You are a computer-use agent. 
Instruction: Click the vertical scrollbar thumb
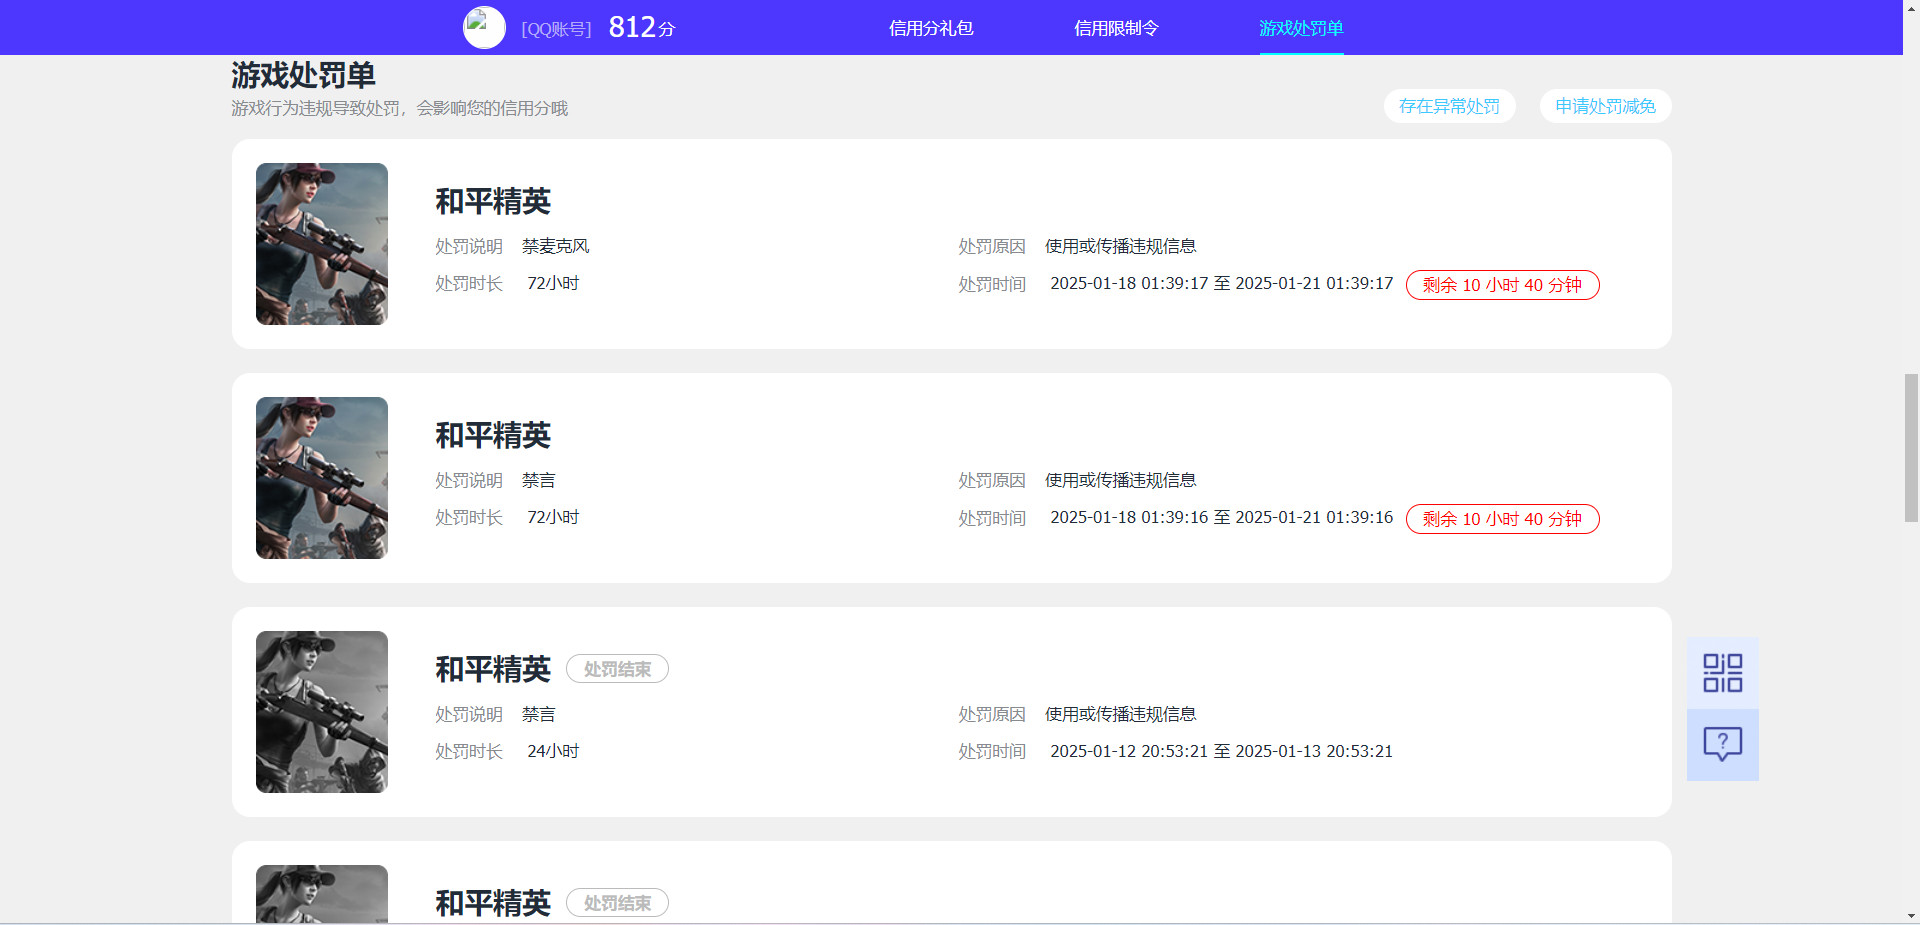tap(1911, 448)
